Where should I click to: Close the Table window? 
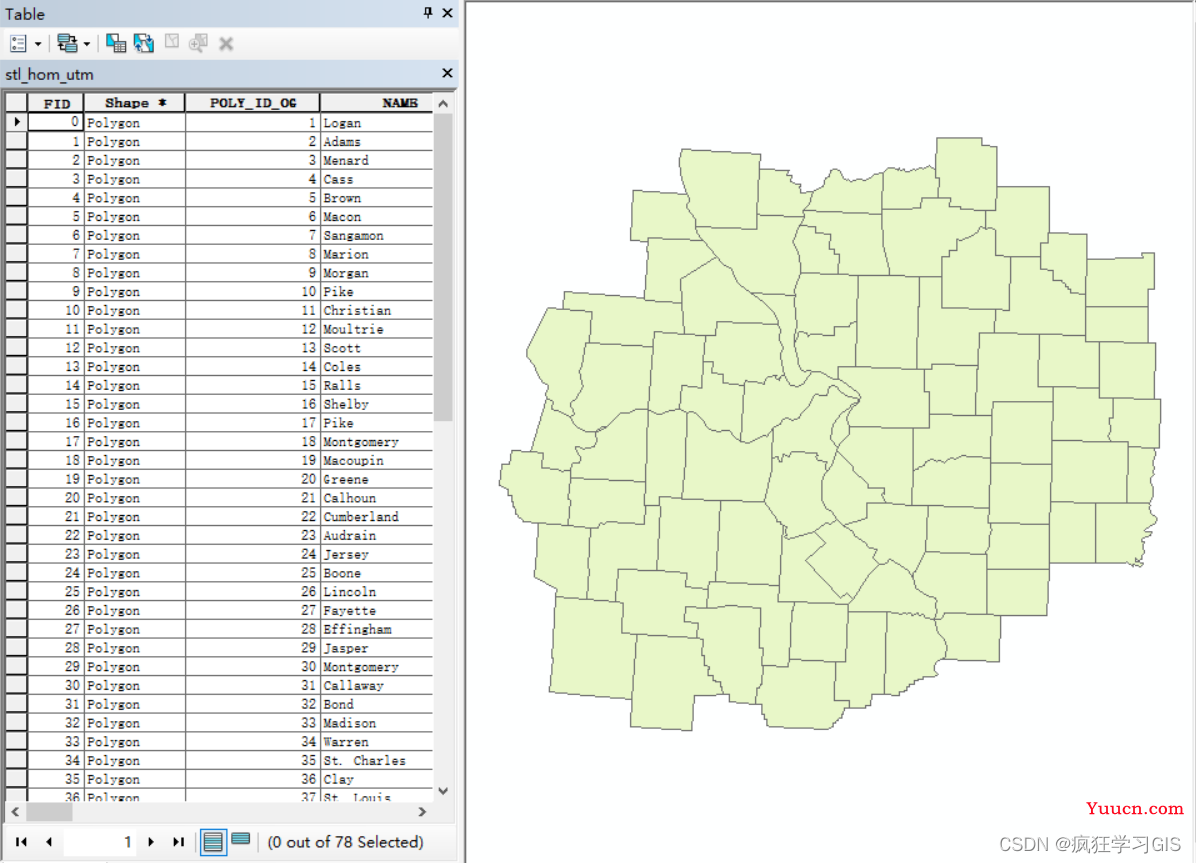(x=448, y=13)
